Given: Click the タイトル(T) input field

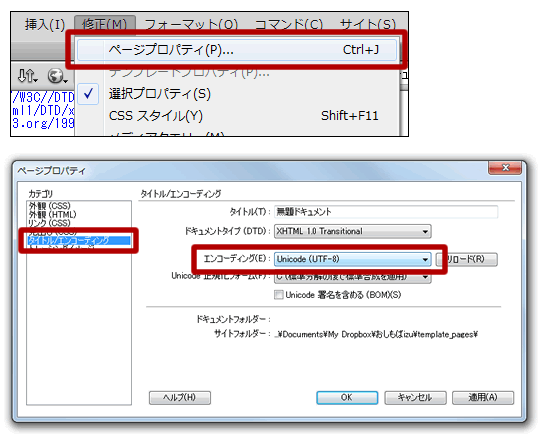Looking at the screenshot, I should 386,212.
